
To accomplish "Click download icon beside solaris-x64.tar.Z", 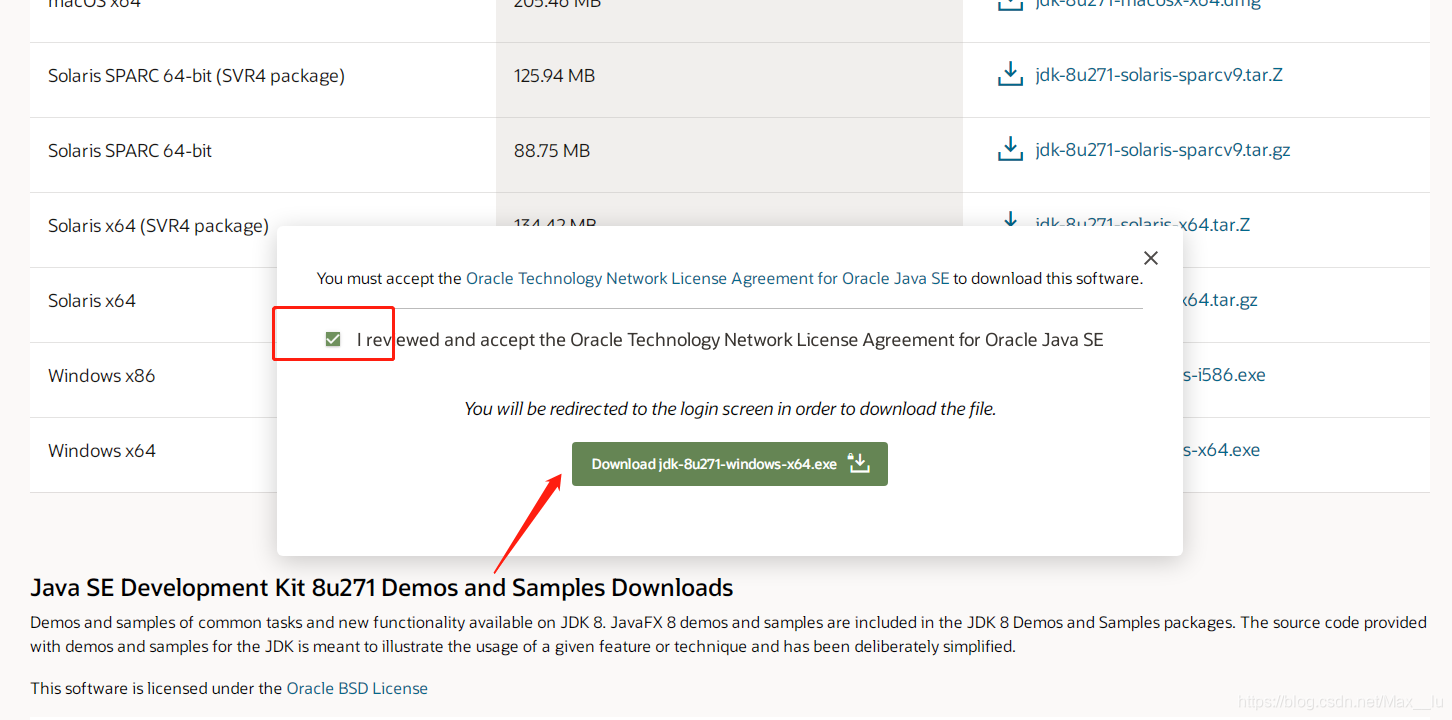I will [1010, 219].
